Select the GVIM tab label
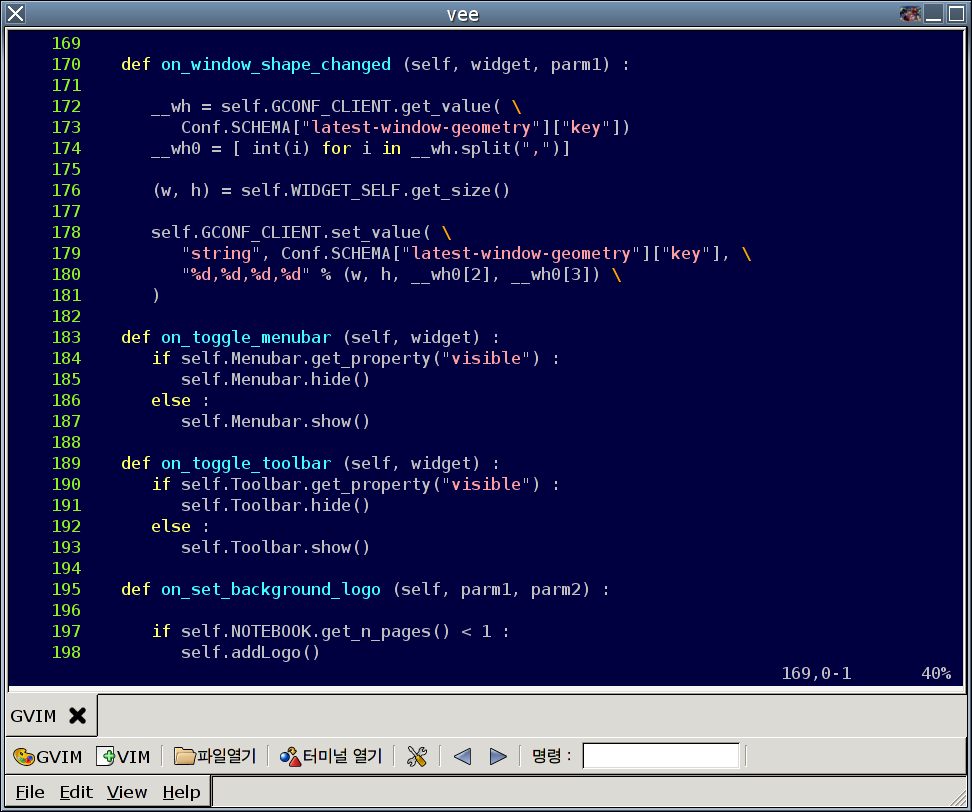 point(33,716)
